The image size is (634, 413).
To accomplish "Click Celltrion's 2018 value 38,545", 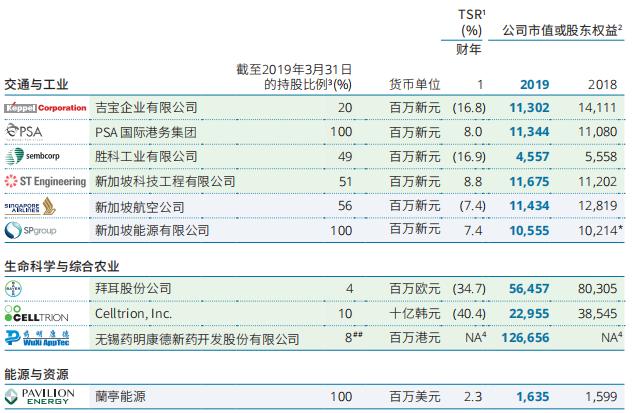I will 598,313.
